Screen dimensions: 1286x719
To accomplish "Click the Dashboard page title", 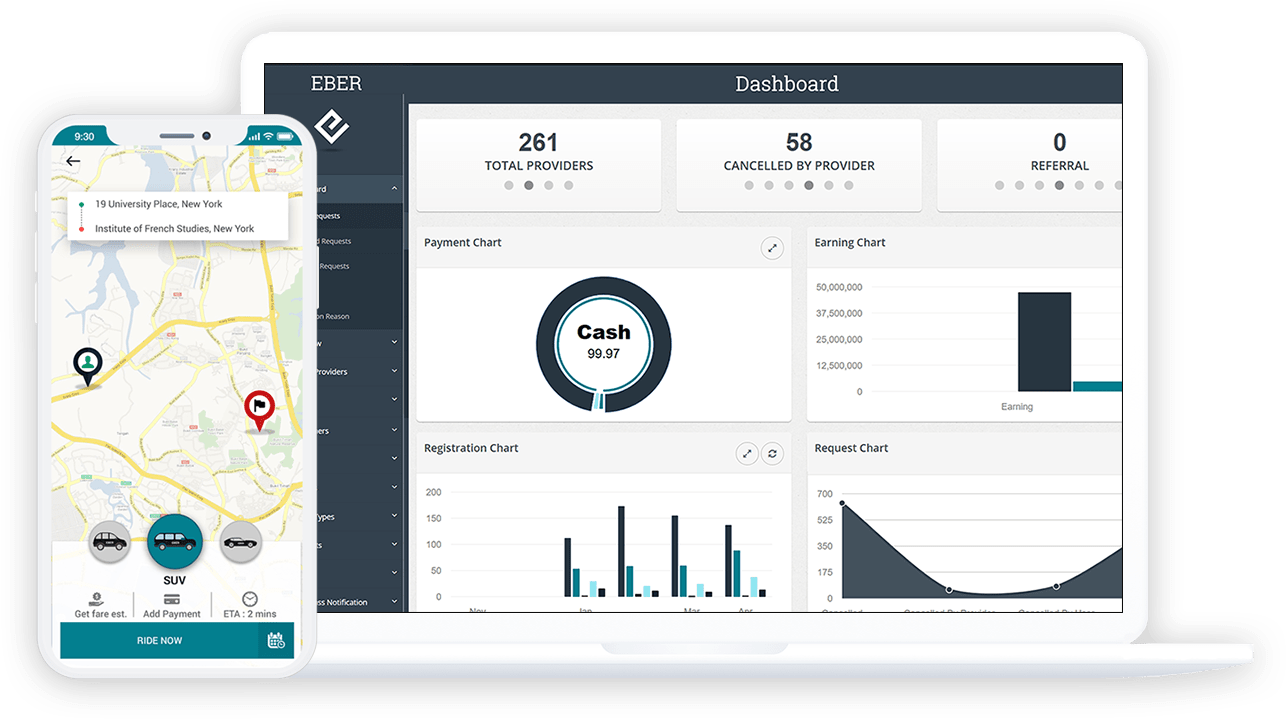I will 787,84.
